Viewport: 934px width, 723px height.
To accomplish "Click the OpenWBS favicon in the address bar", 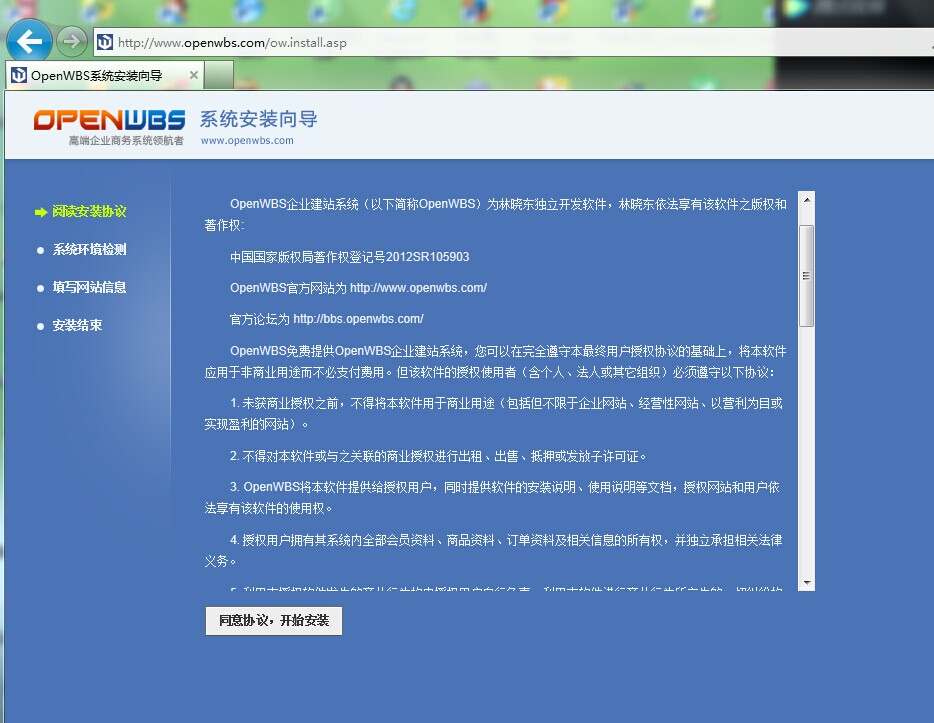I will (104, 42).
